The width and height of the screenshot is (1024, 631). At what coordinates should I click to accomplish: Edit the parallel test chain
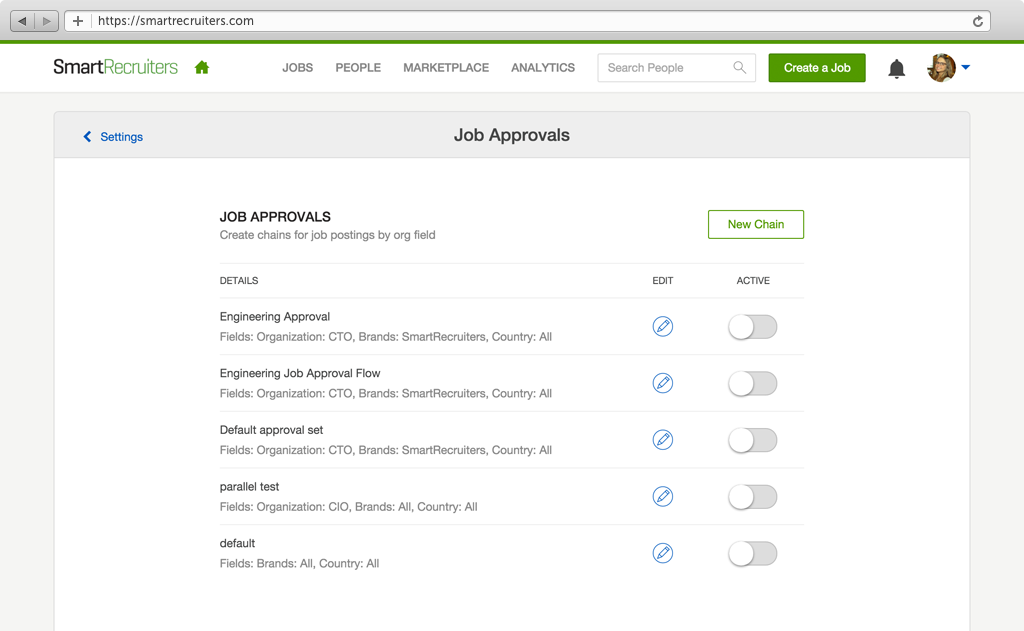pyautogui.click(x=662, y=496)
